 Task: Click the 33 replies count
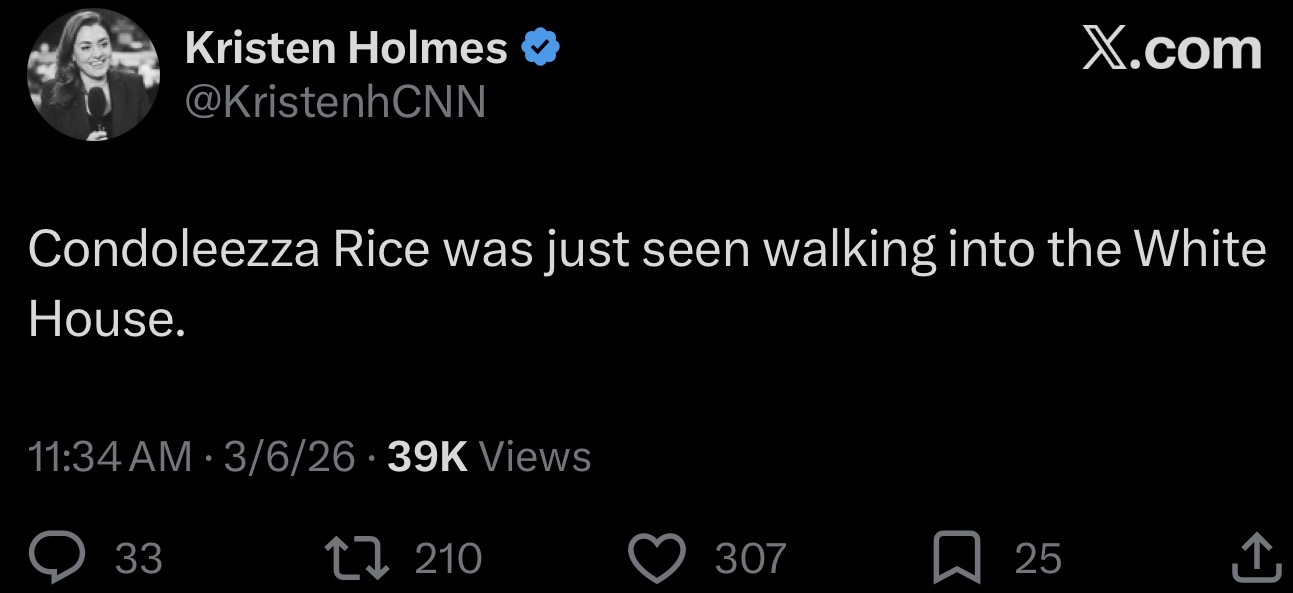pyautogui.click(x=138, y=558)
